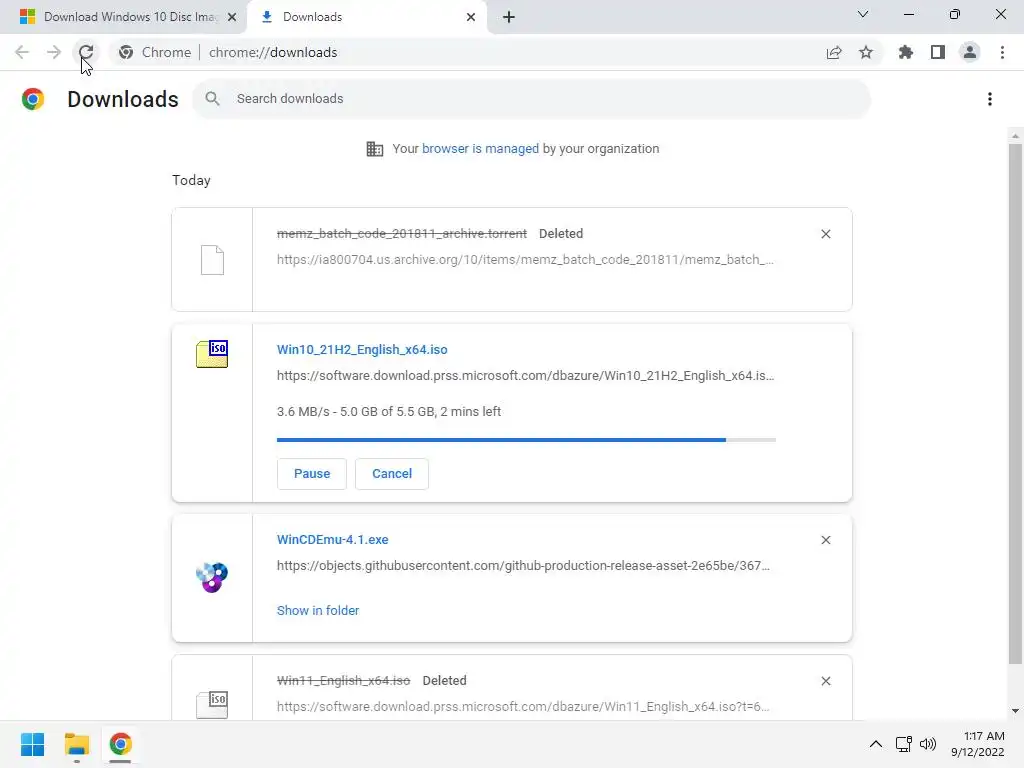Click the page vertical scrollbar
The image size is (1024, 768).
[1015, 404]
